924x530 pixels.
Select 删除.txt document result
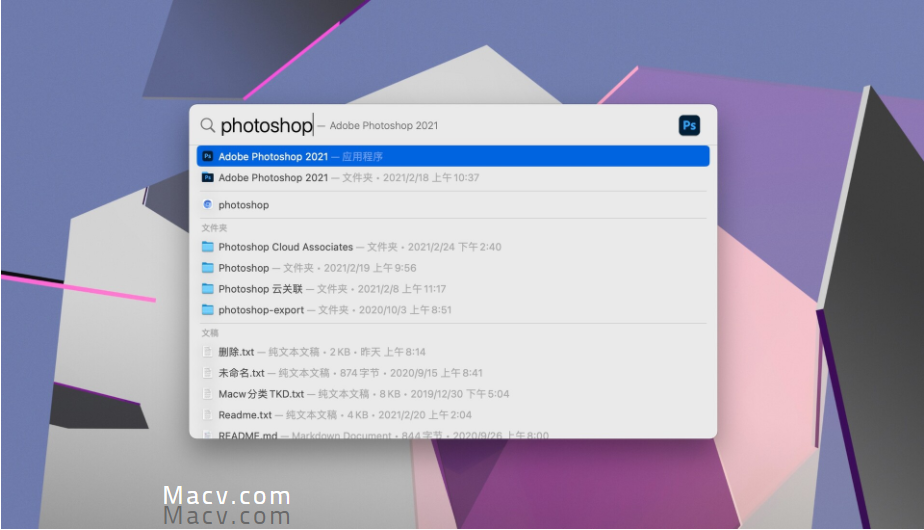point(453,352)
